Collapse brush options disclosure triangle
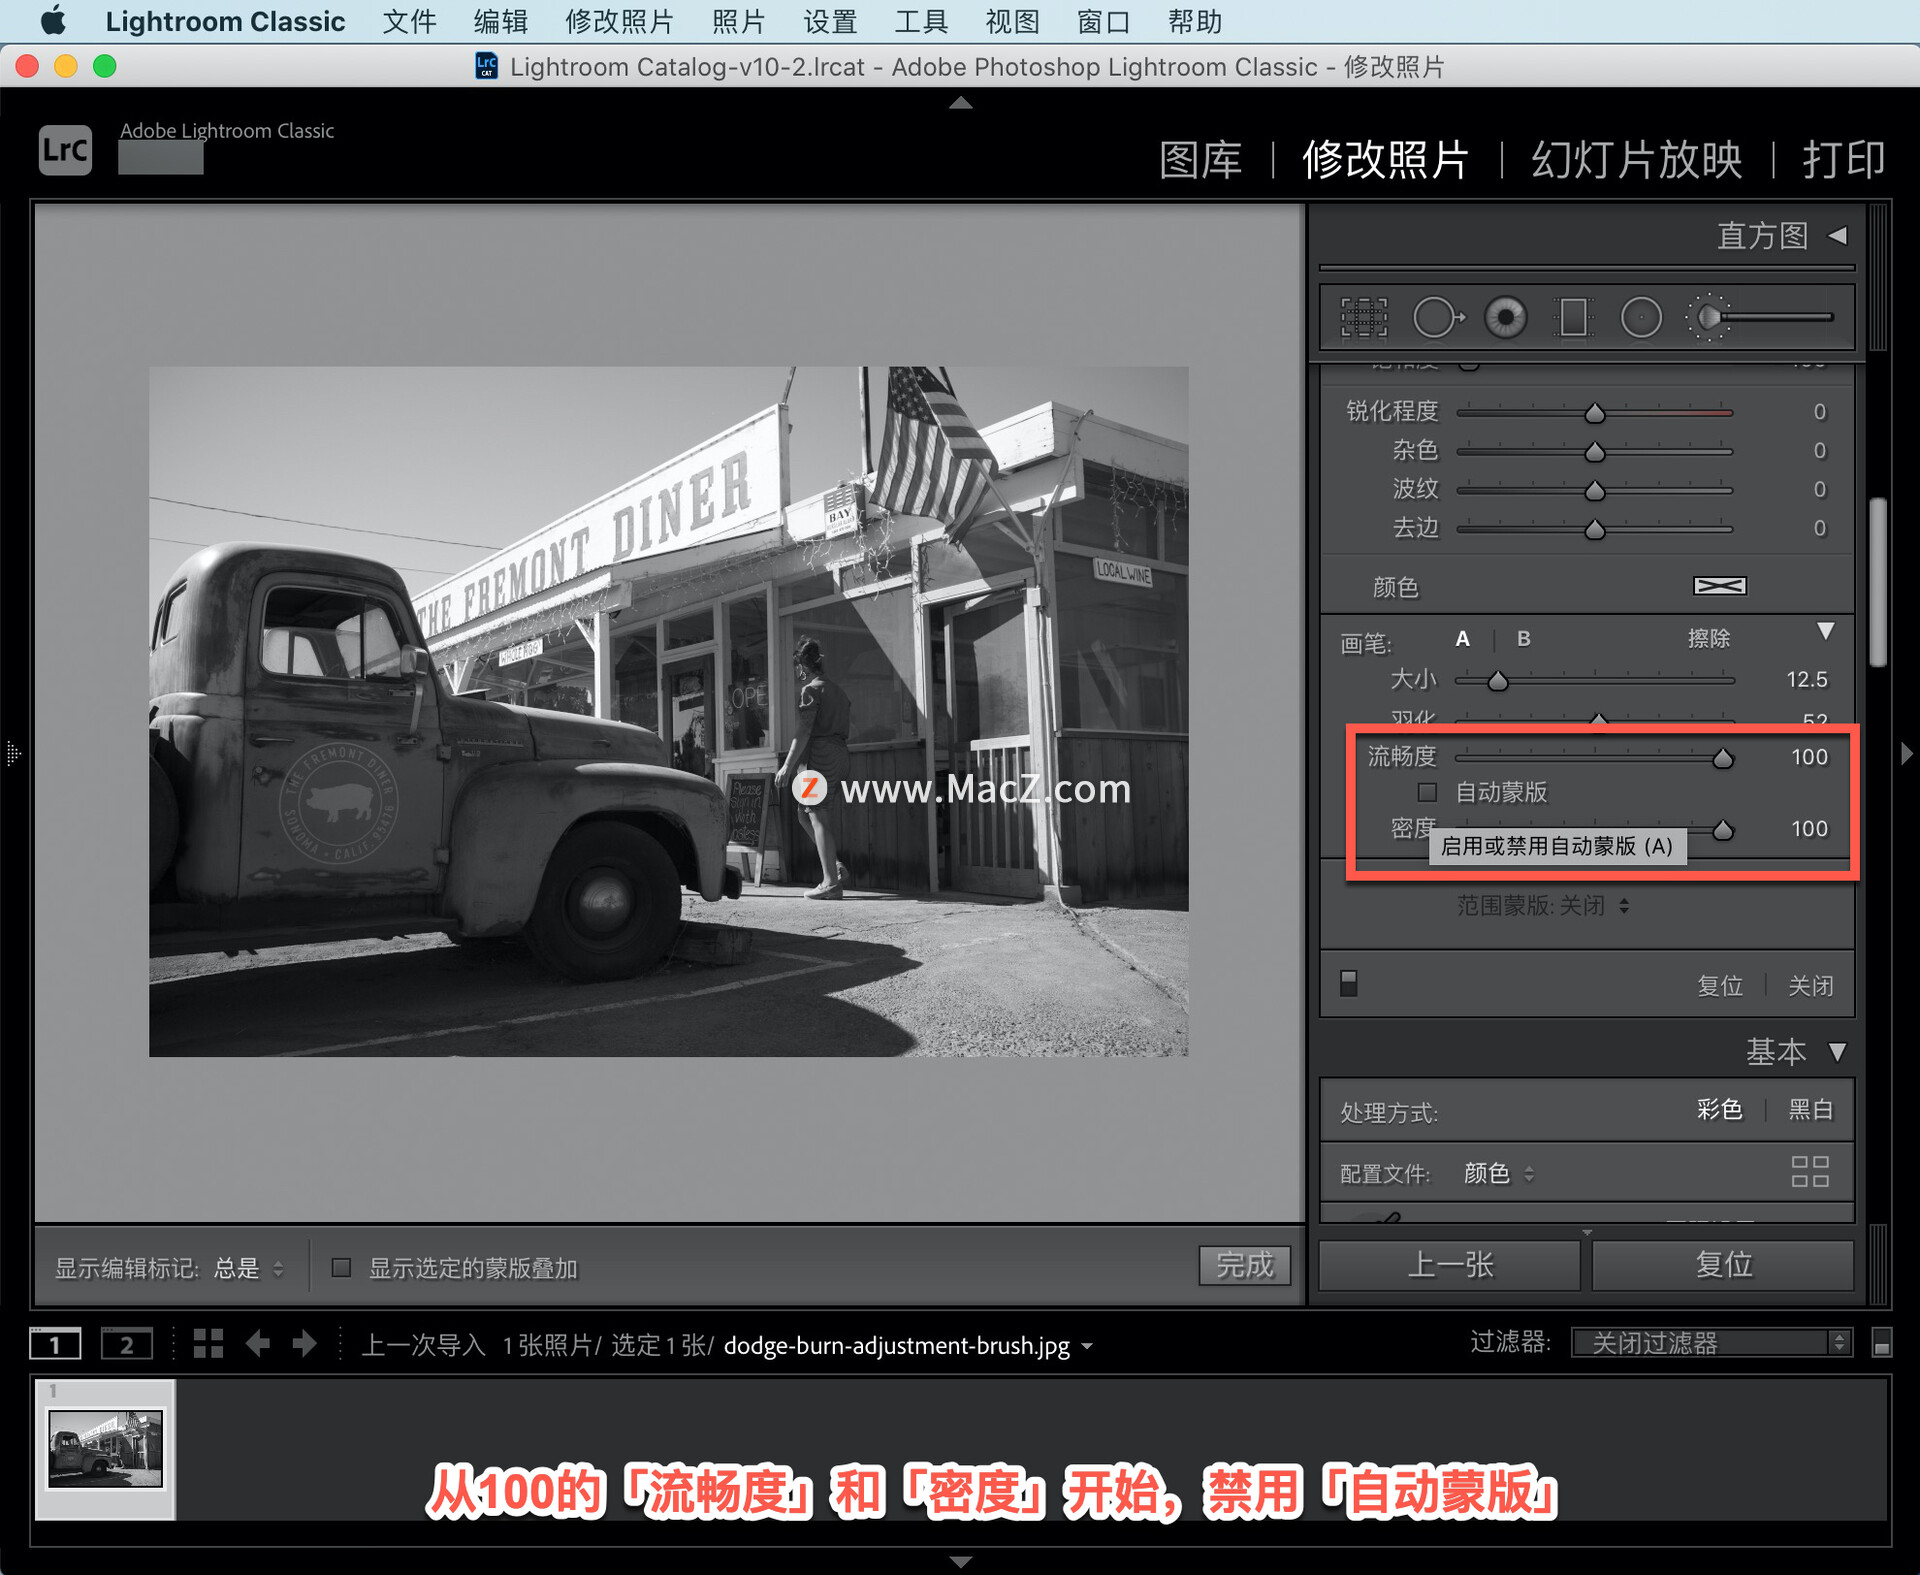 point(1826,631)
